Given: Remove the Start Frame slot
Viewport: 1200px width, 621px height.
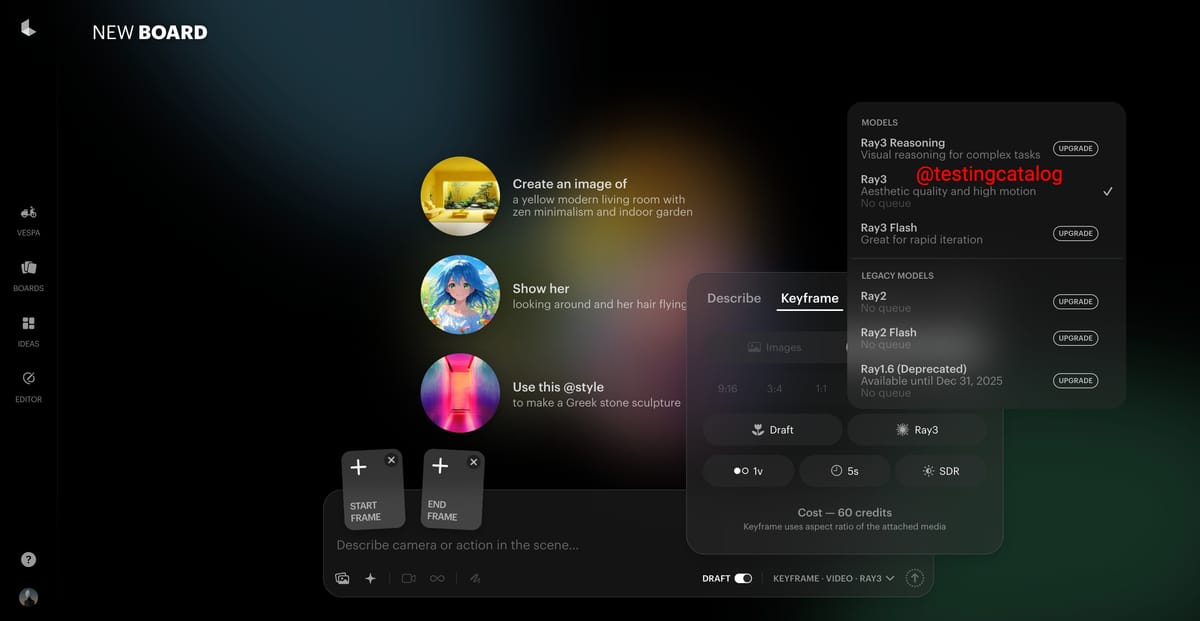Looking at the screenshot, I should (x=391, y=461).
